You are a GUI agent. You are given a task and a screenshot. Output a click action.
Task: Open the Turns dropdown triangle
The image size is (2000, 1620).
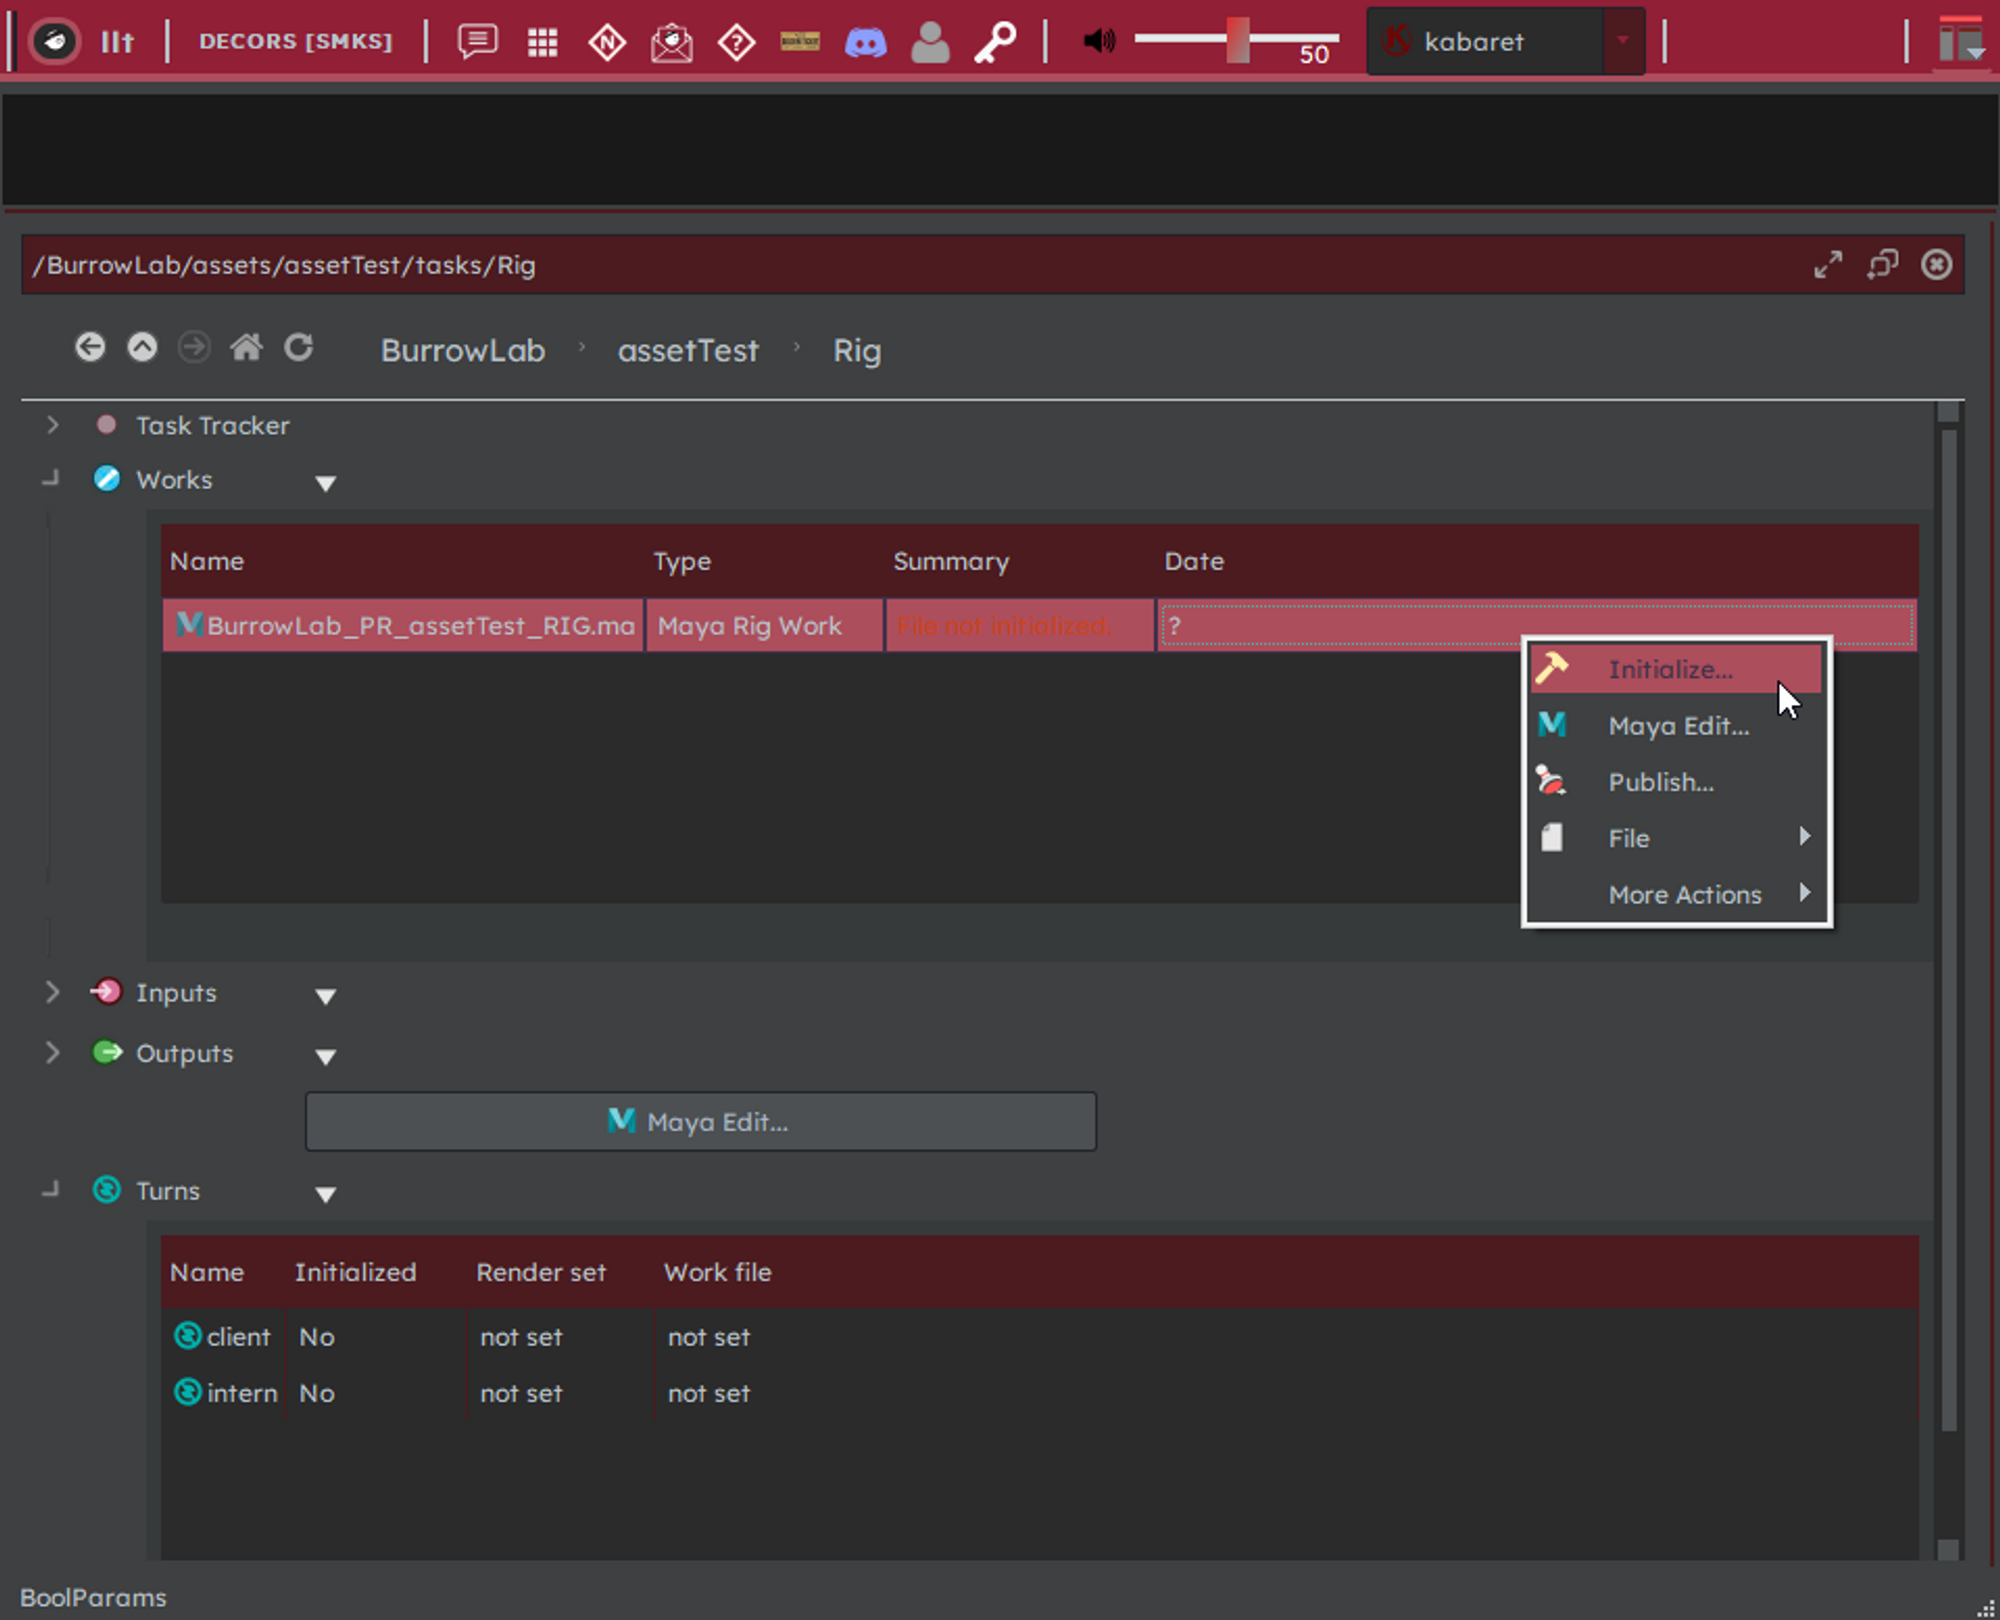[x=325, y=1195]
